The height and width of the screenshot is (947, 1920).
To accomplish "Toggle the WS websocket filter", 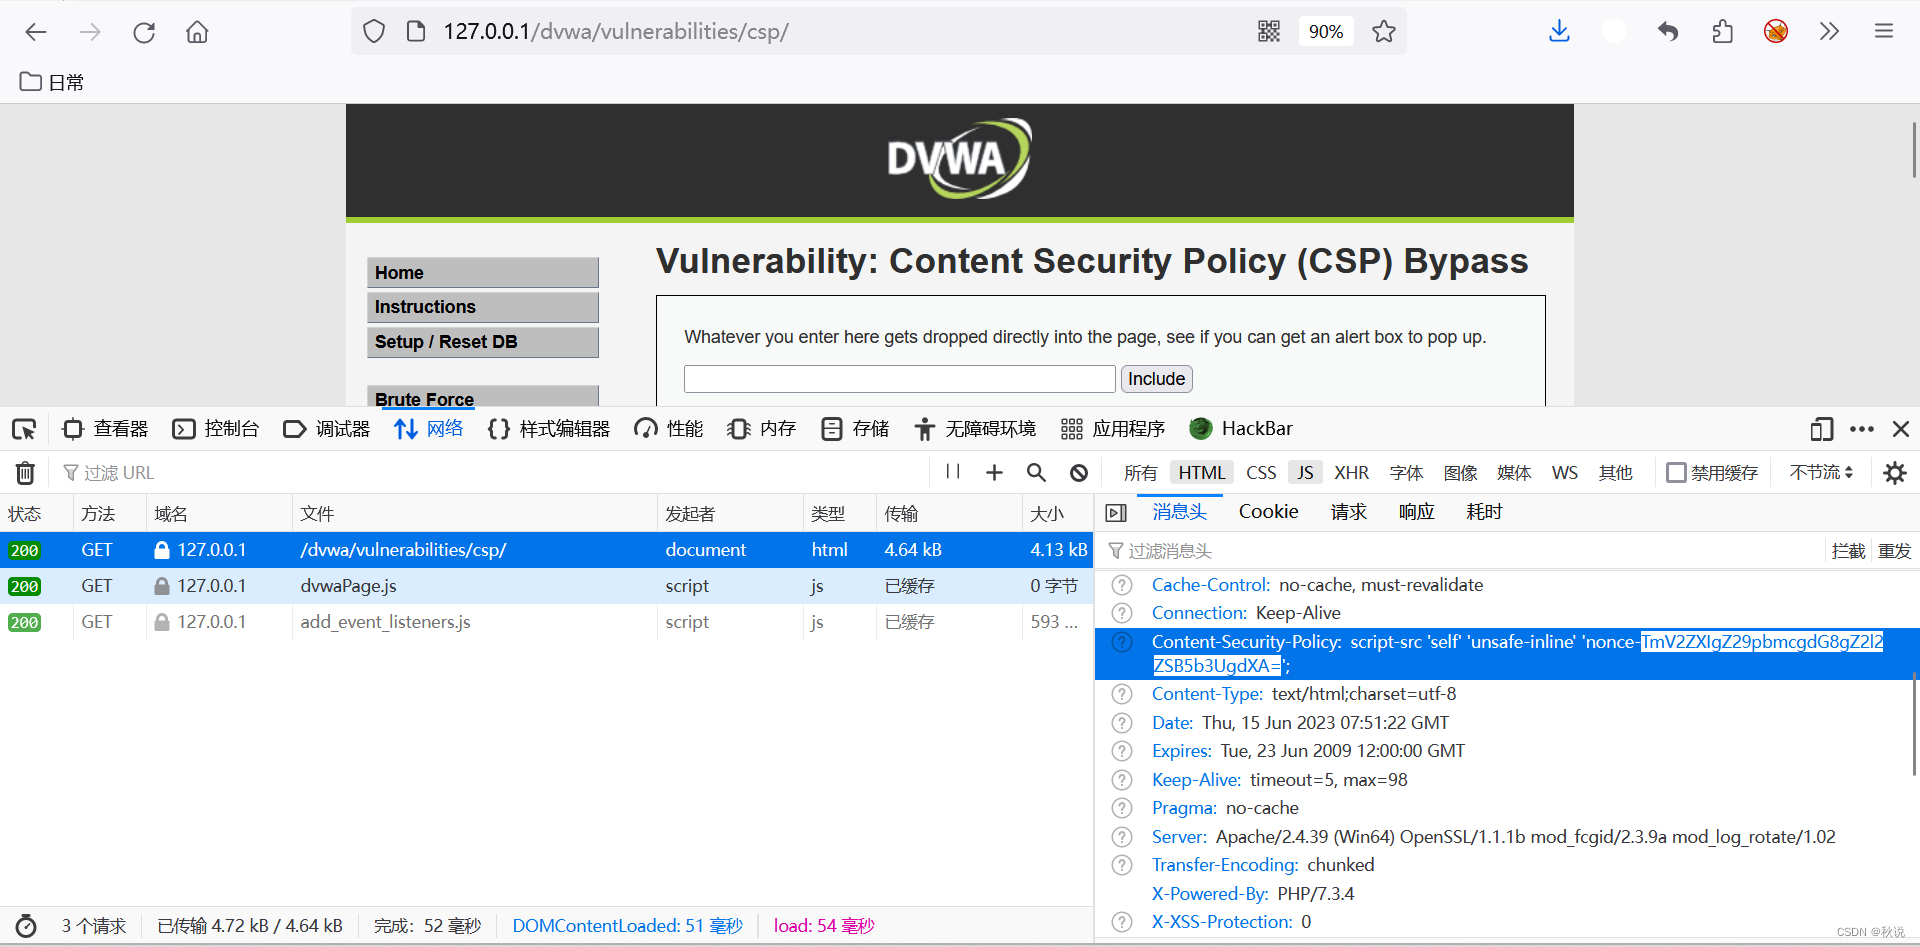I will tap(1565, 473).
